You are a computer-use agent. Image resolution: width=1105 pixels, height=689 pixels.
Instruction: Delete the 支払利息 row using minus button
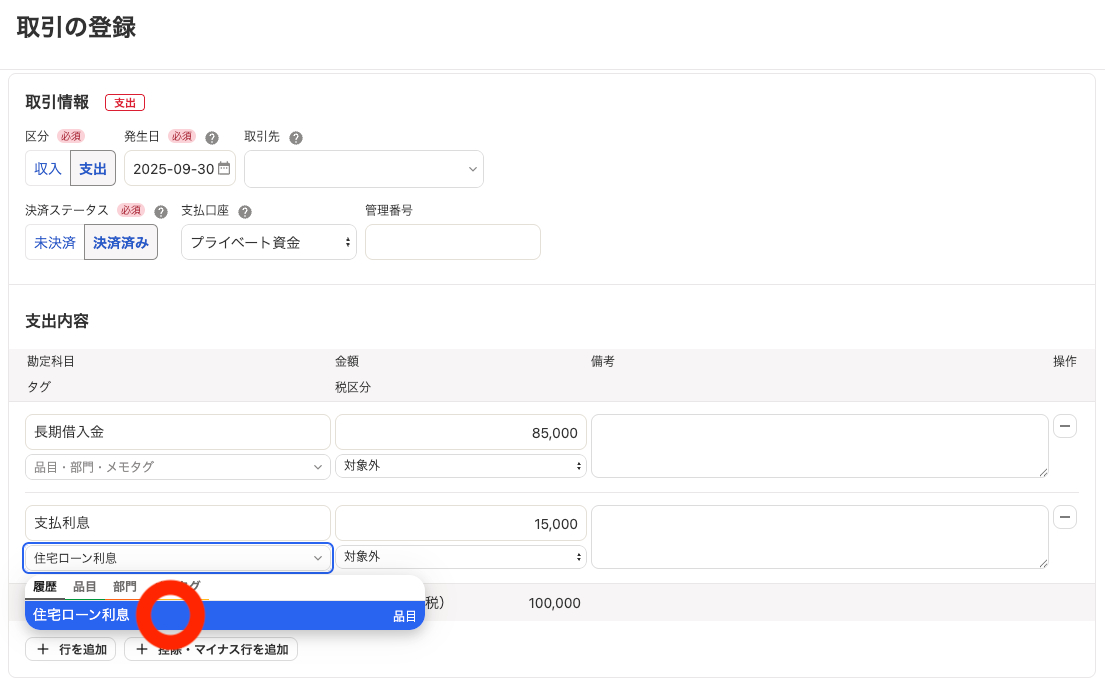[x=1065, y=517]
